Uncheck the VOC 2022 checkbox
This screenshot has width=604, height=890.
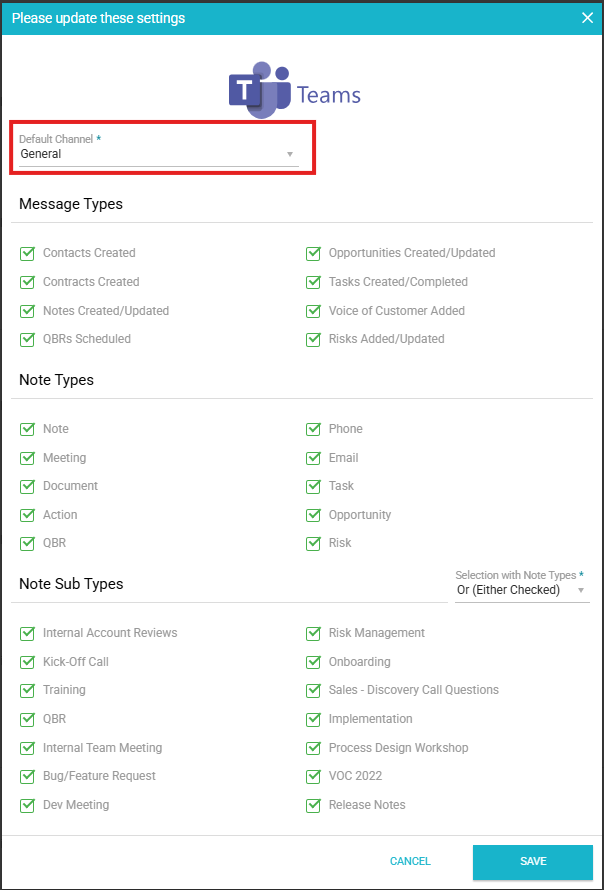[x=314, y=777]
